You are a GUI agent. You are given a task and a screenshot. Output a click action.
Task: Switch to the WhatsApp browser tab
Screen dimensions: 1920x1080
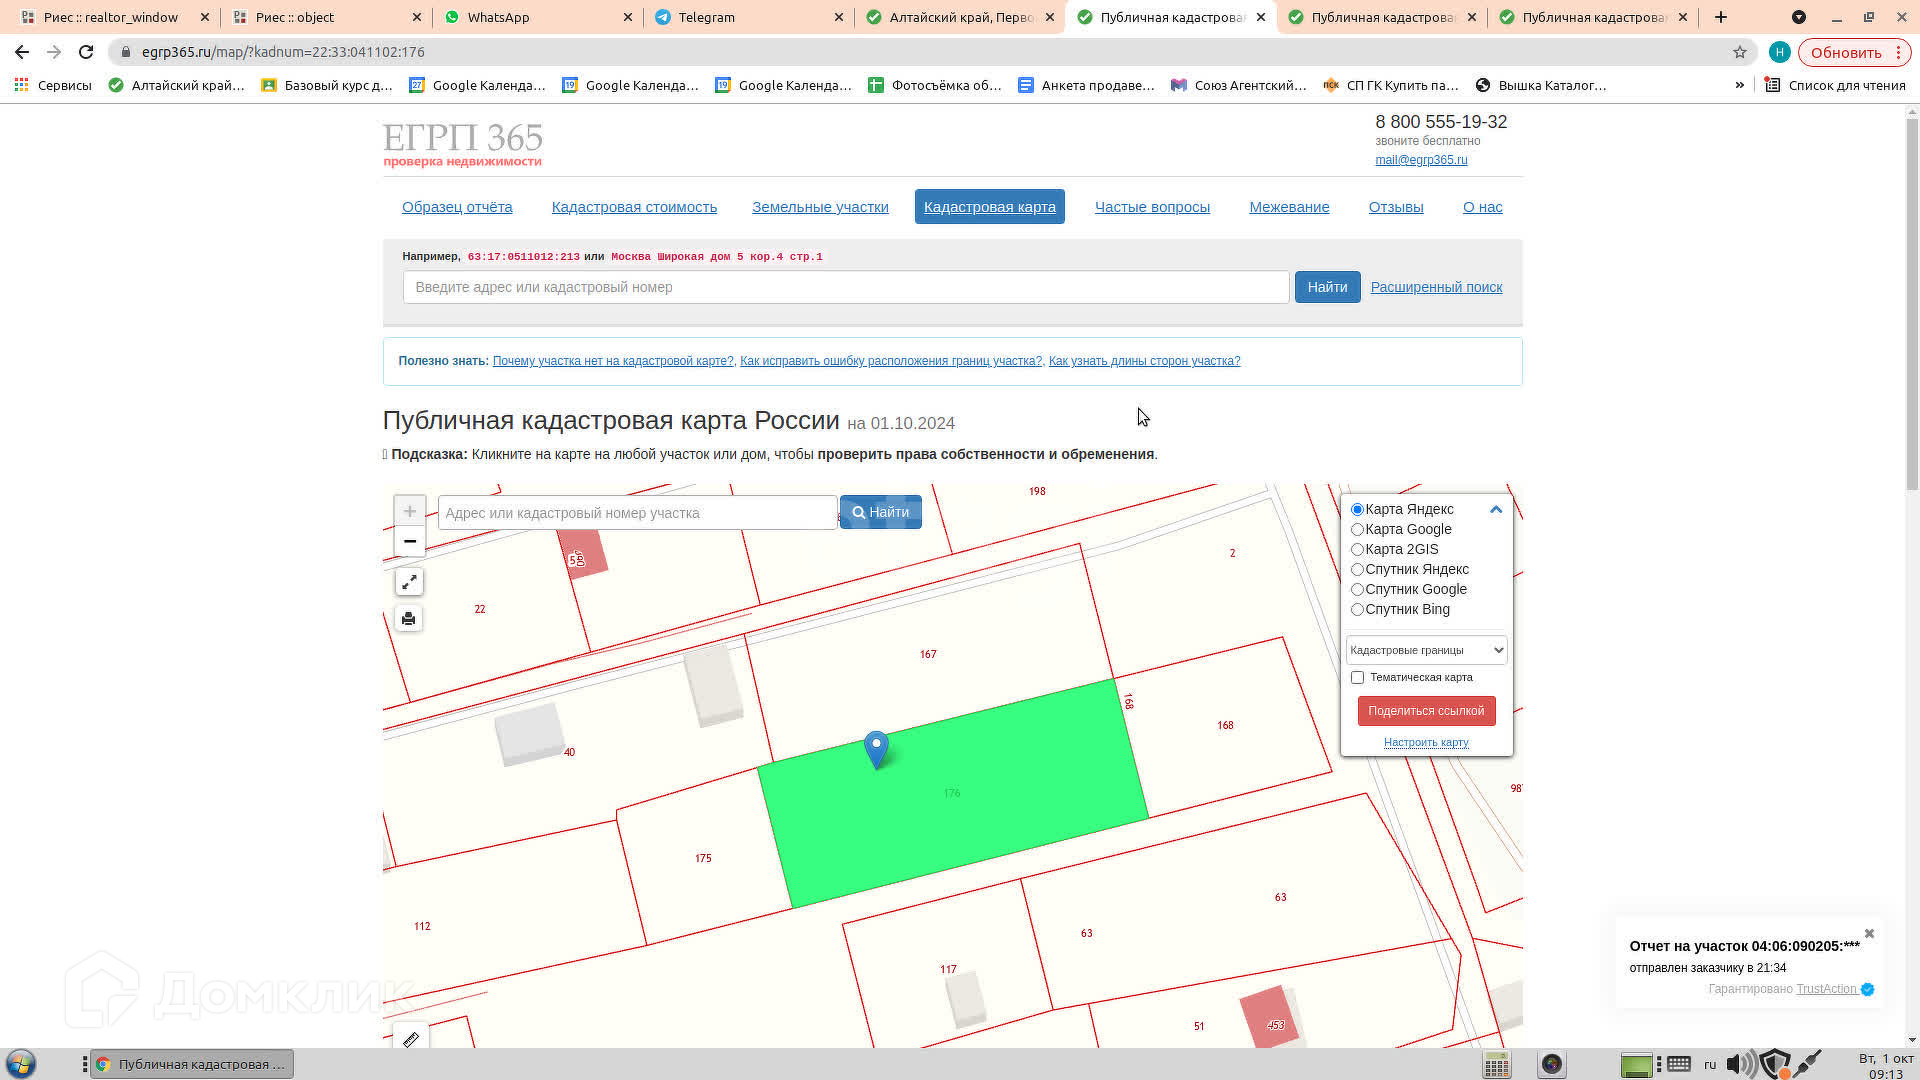(520, 17)
